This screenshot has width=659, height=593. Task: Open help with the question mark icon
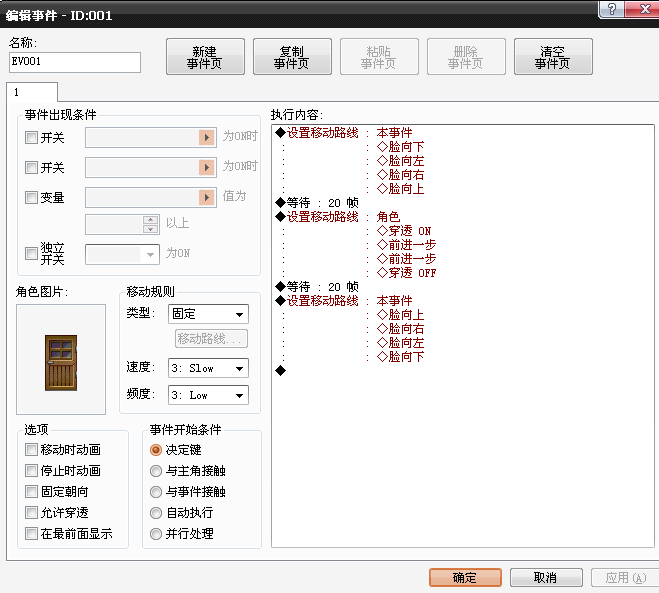[612, 8]
